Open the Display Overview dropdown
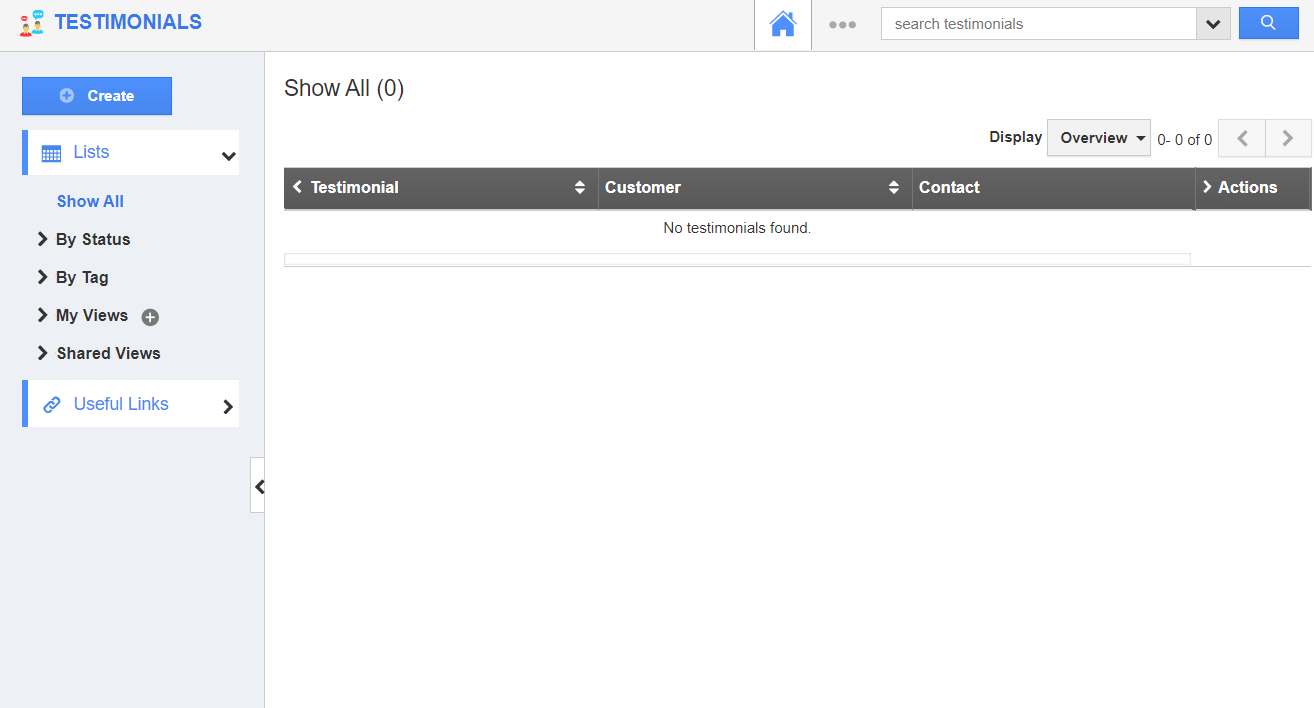This screenshot has height=708, width=1314. pos(1099,138)
